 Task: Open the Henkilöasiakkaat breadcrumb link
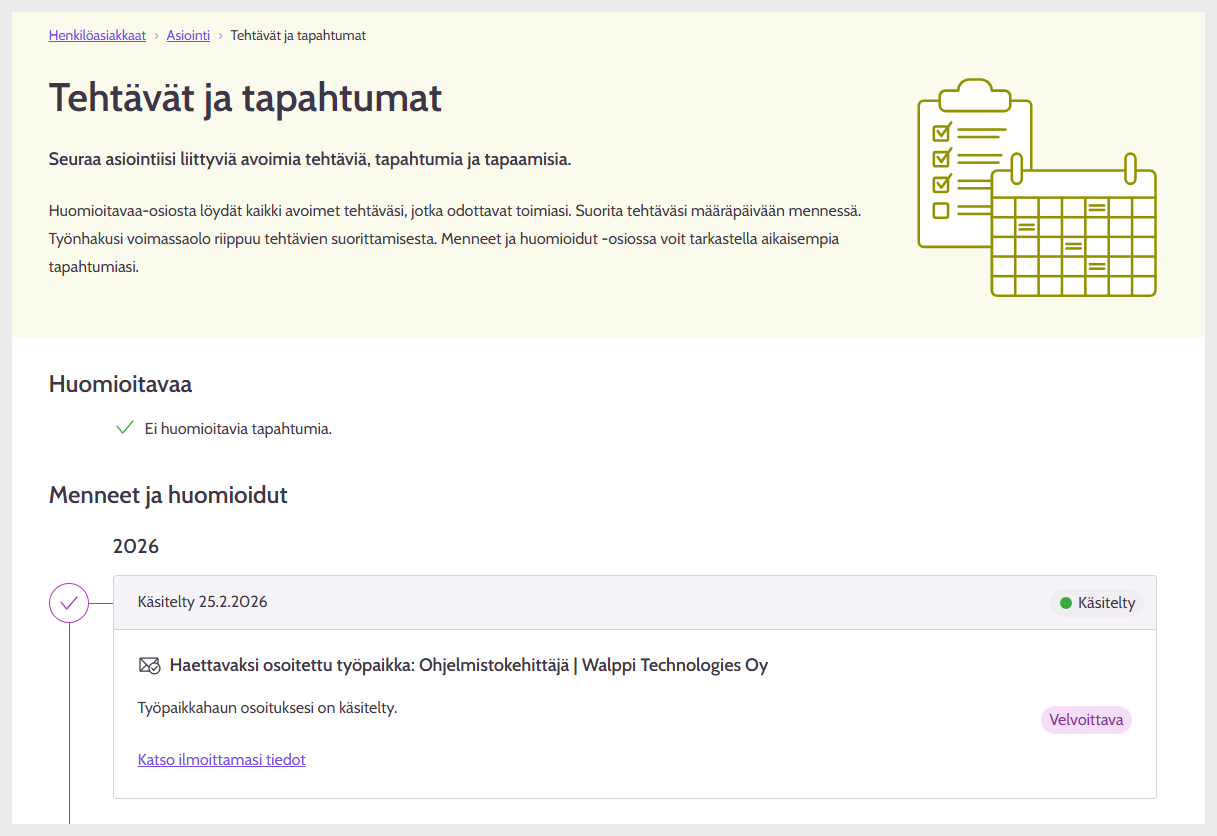coord(97,35)
